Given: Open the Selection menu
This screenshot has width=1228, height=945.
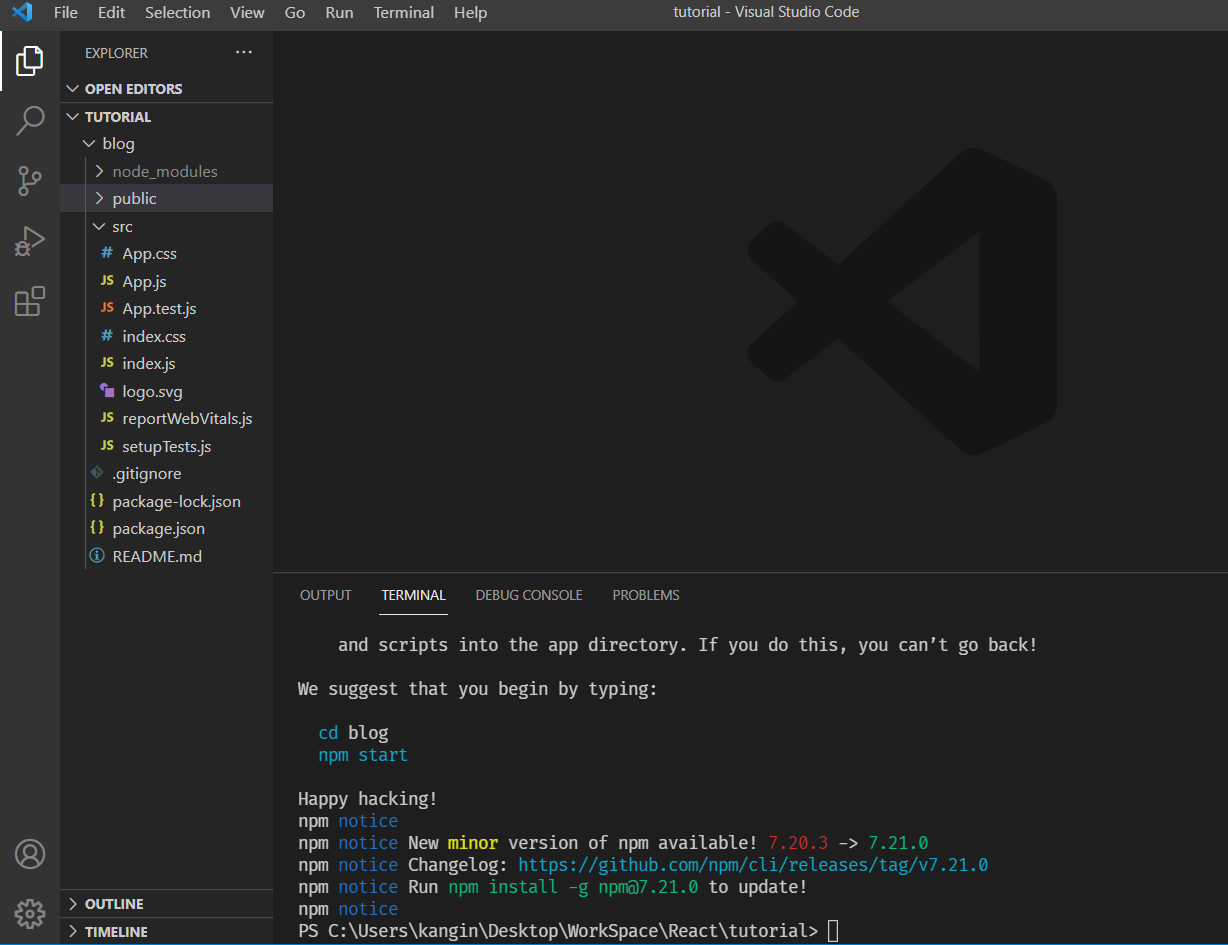Looking at the screenshot, I should [x=178, y=13].
